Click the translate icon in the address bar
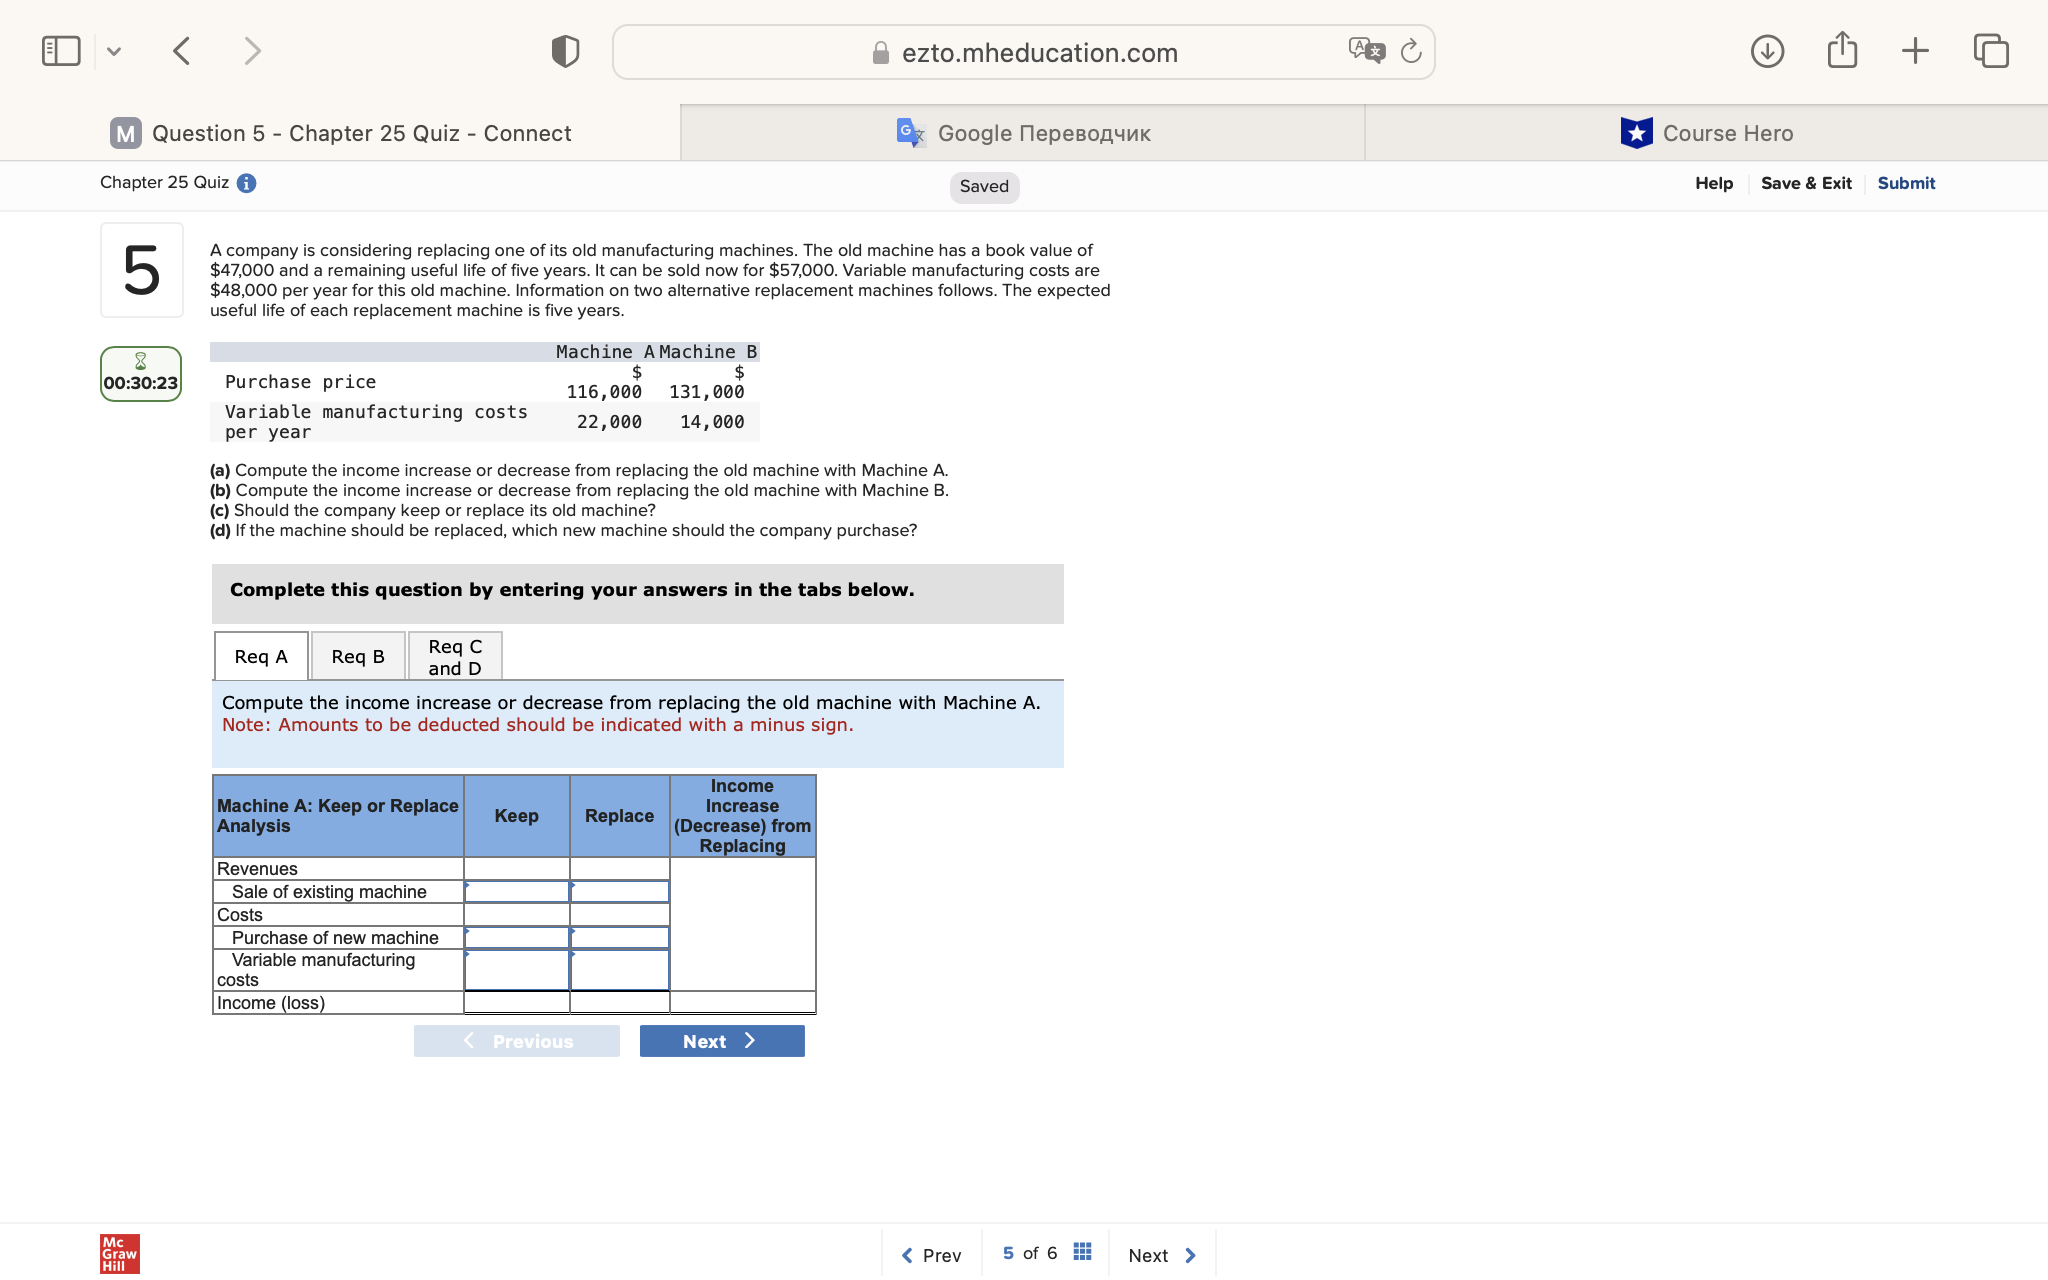Viewport: 2048px width, 1280px height. [1366, 50]
